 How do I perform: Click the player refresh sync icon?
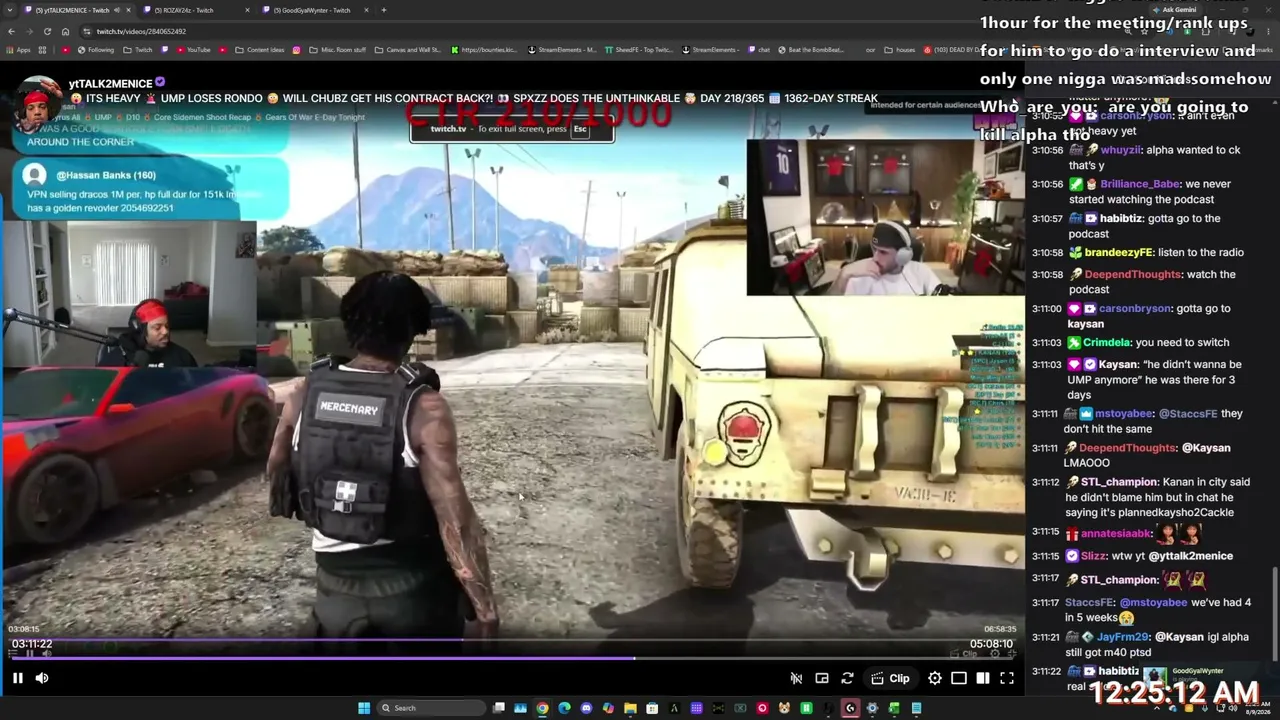[847, 678]
